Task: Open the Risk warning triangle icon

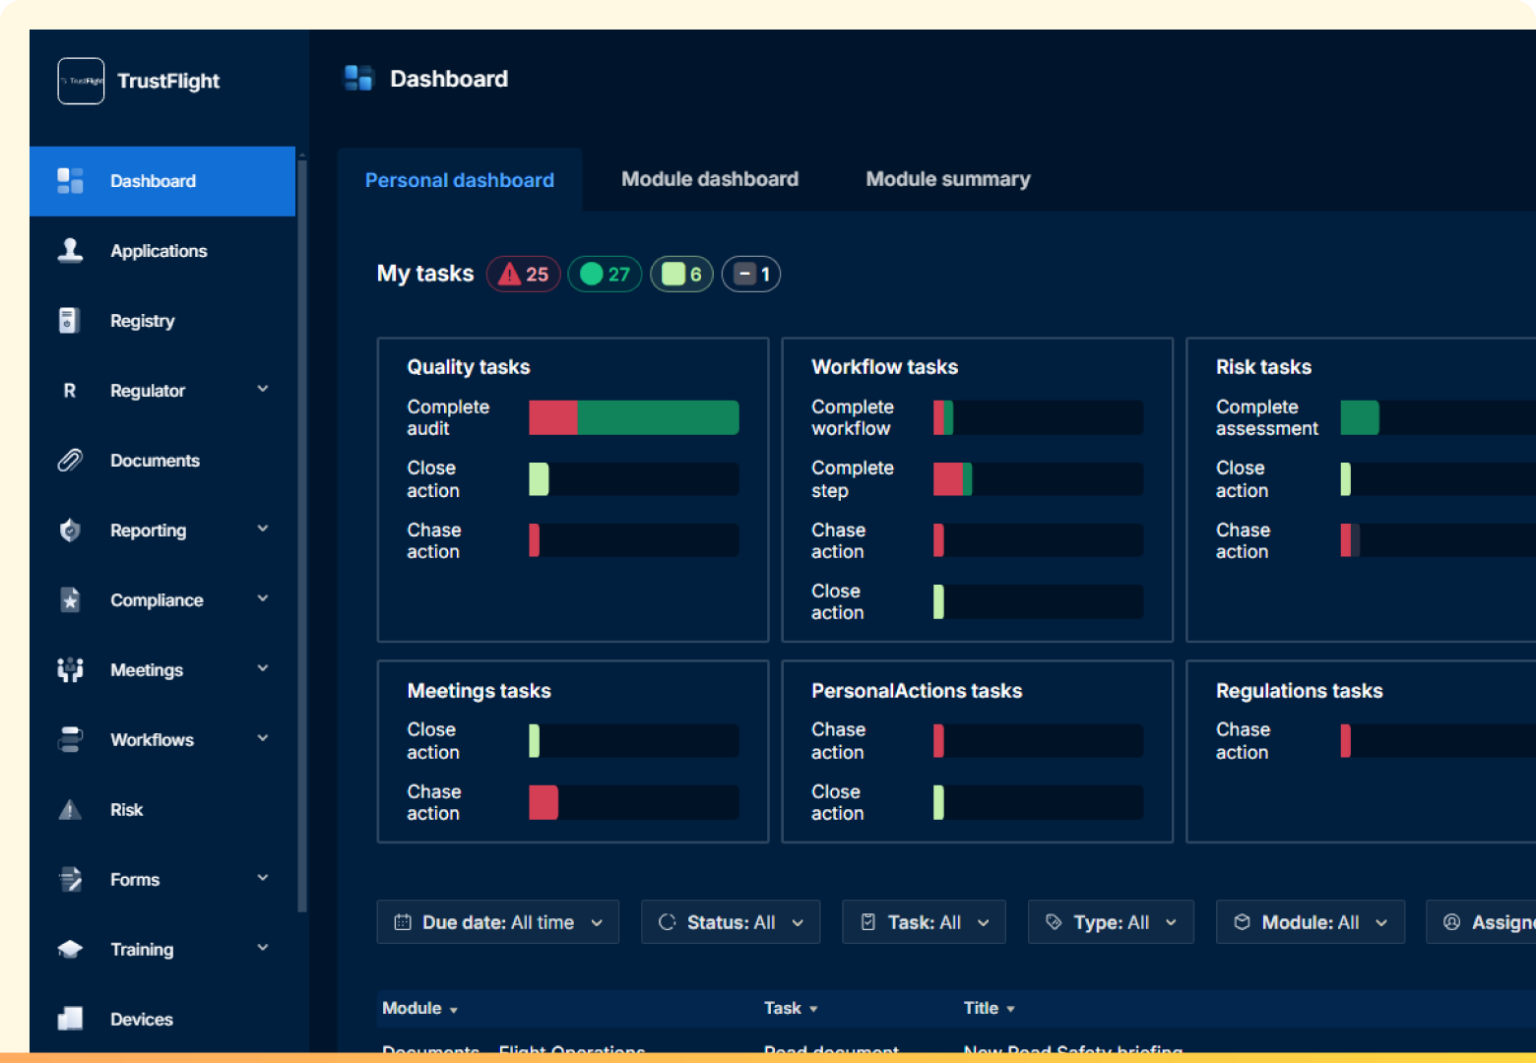Action: coord(69,809)
